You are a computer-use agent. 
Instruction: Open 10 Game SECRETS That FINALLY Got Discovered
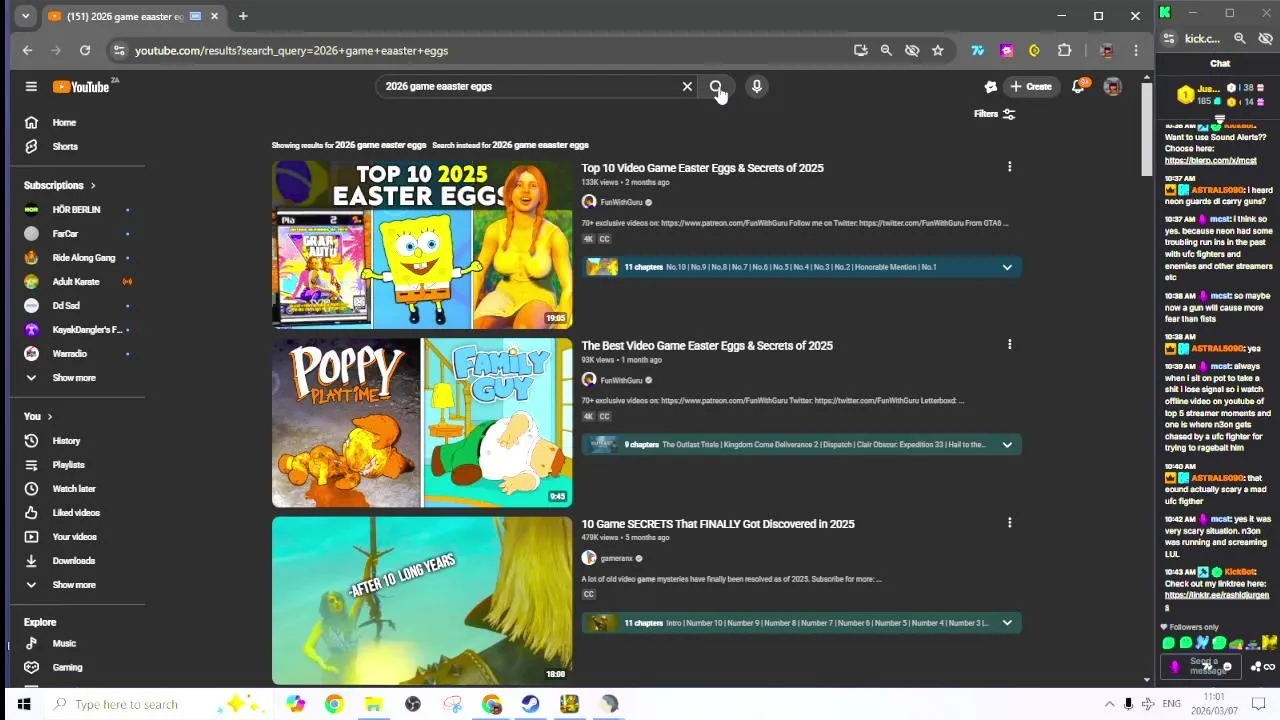point(718,524)
